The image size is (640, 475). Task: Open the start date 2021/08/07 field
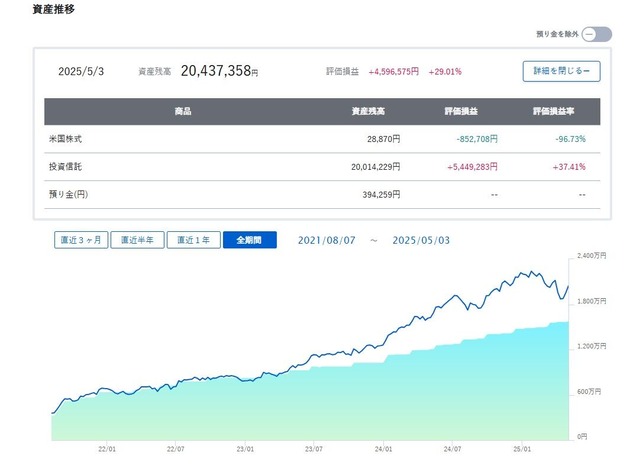point(327,240)
